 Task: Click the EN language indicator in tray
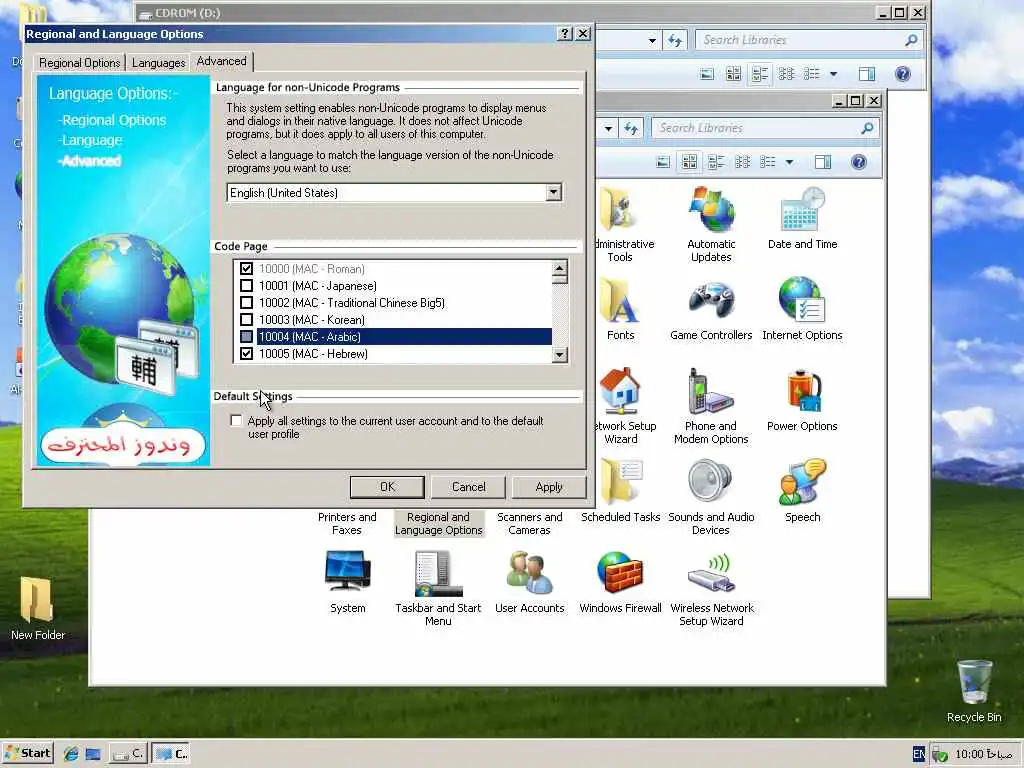918,754
